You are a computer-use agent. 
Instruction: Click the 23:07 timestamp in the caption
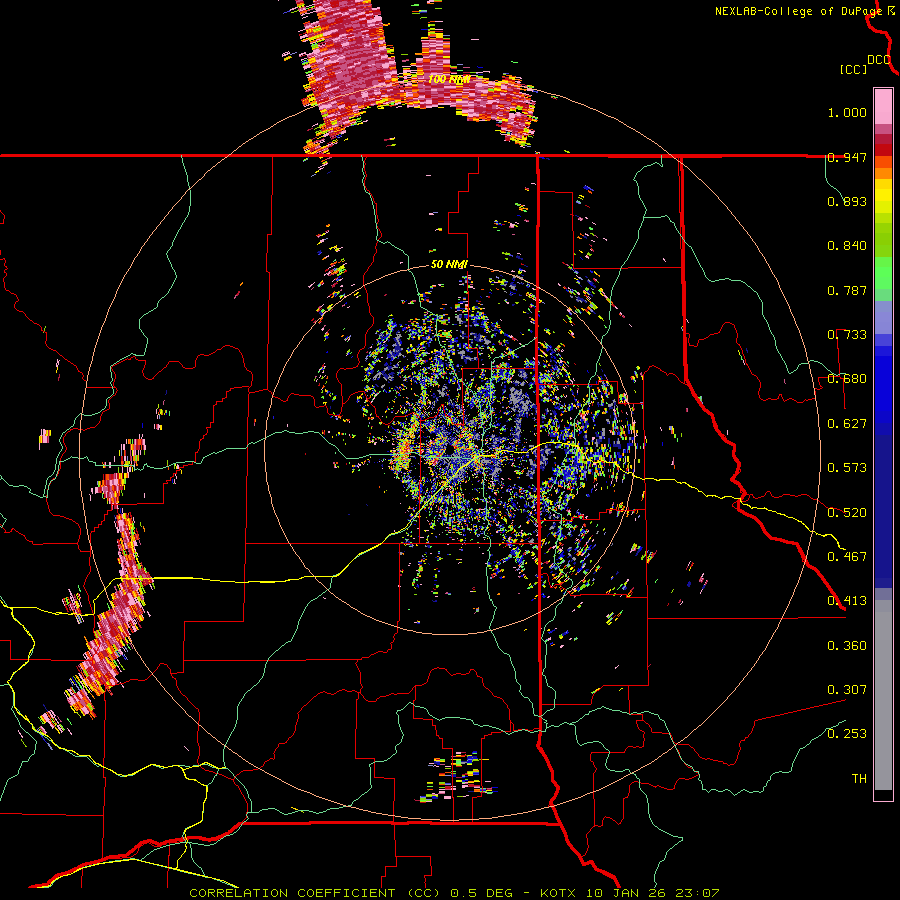click(x=696, y=893)
